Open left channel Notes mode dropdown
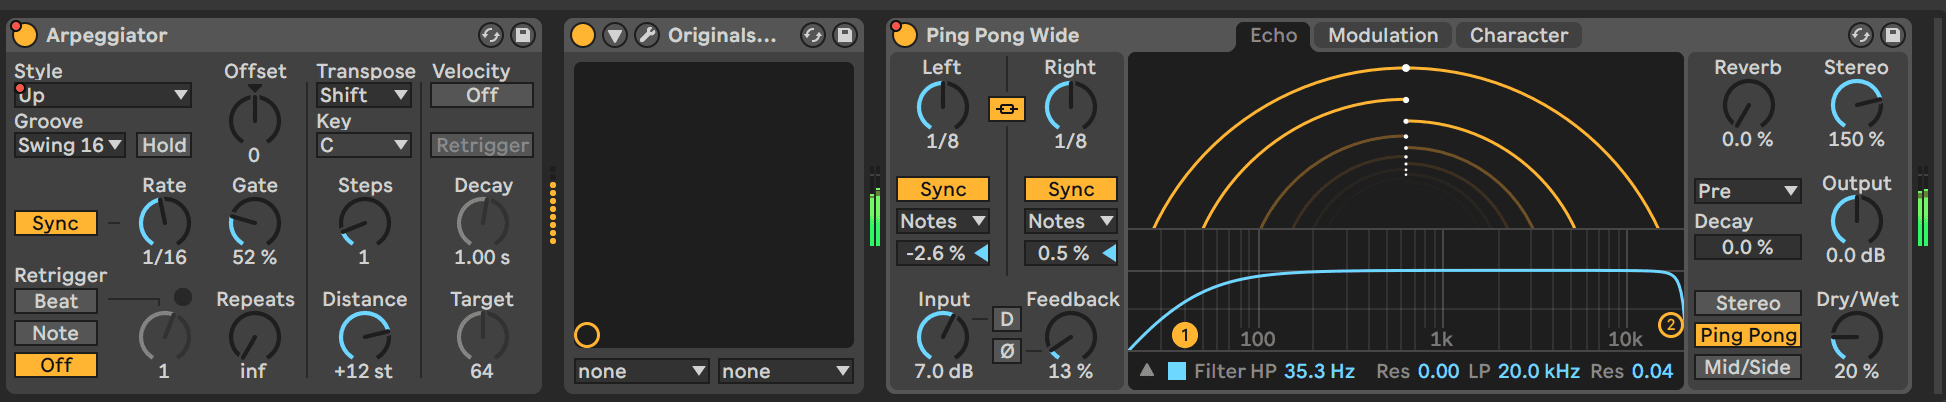This screenshot has height=402, width=1946. (943, 221)
